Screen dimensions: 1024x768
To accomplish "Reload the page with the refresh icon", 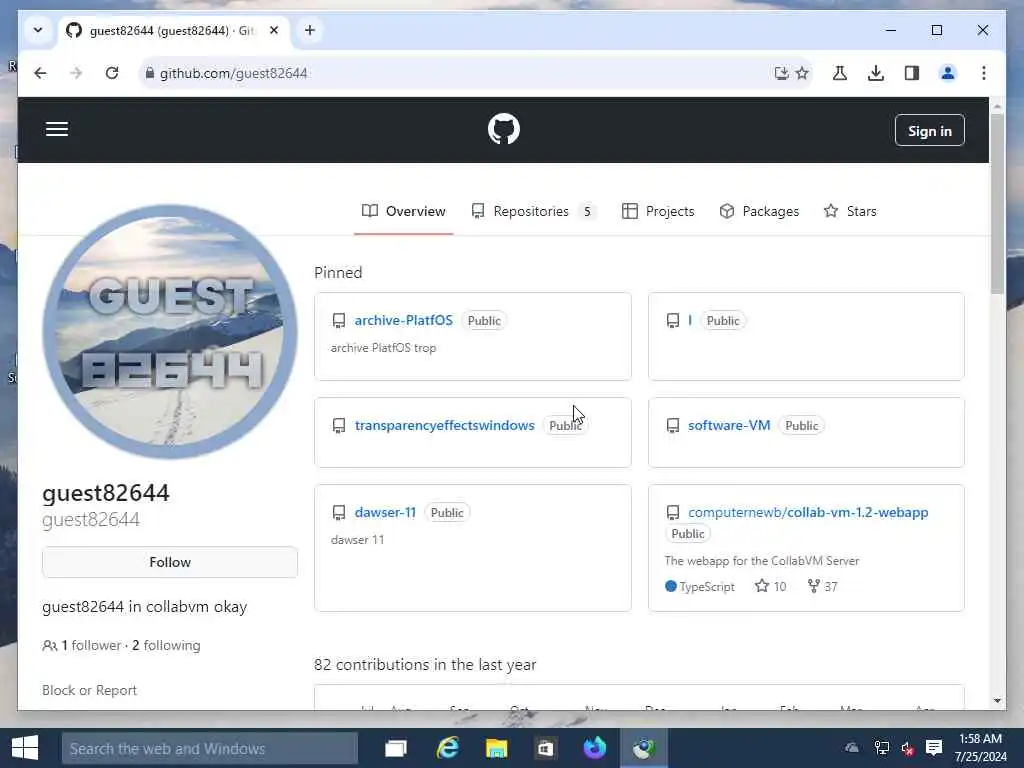I will pos(112,73).
